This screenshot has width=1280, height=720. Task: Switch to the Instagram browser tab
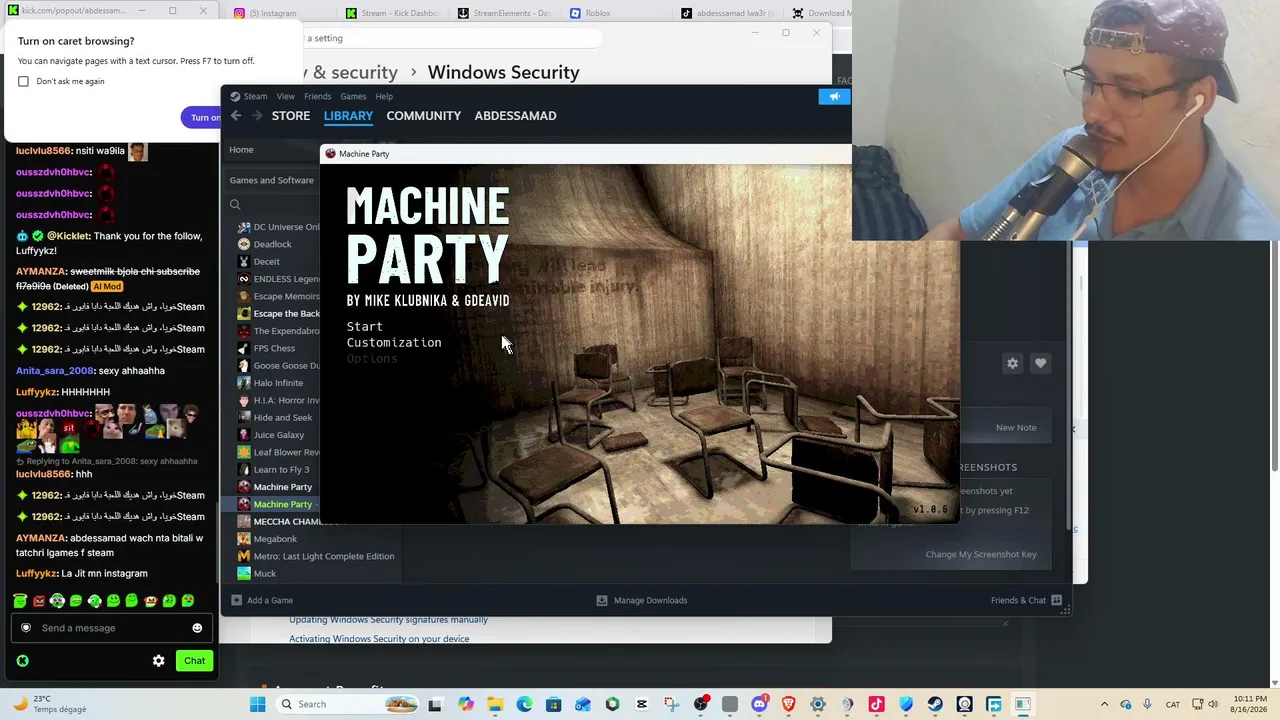265,14
